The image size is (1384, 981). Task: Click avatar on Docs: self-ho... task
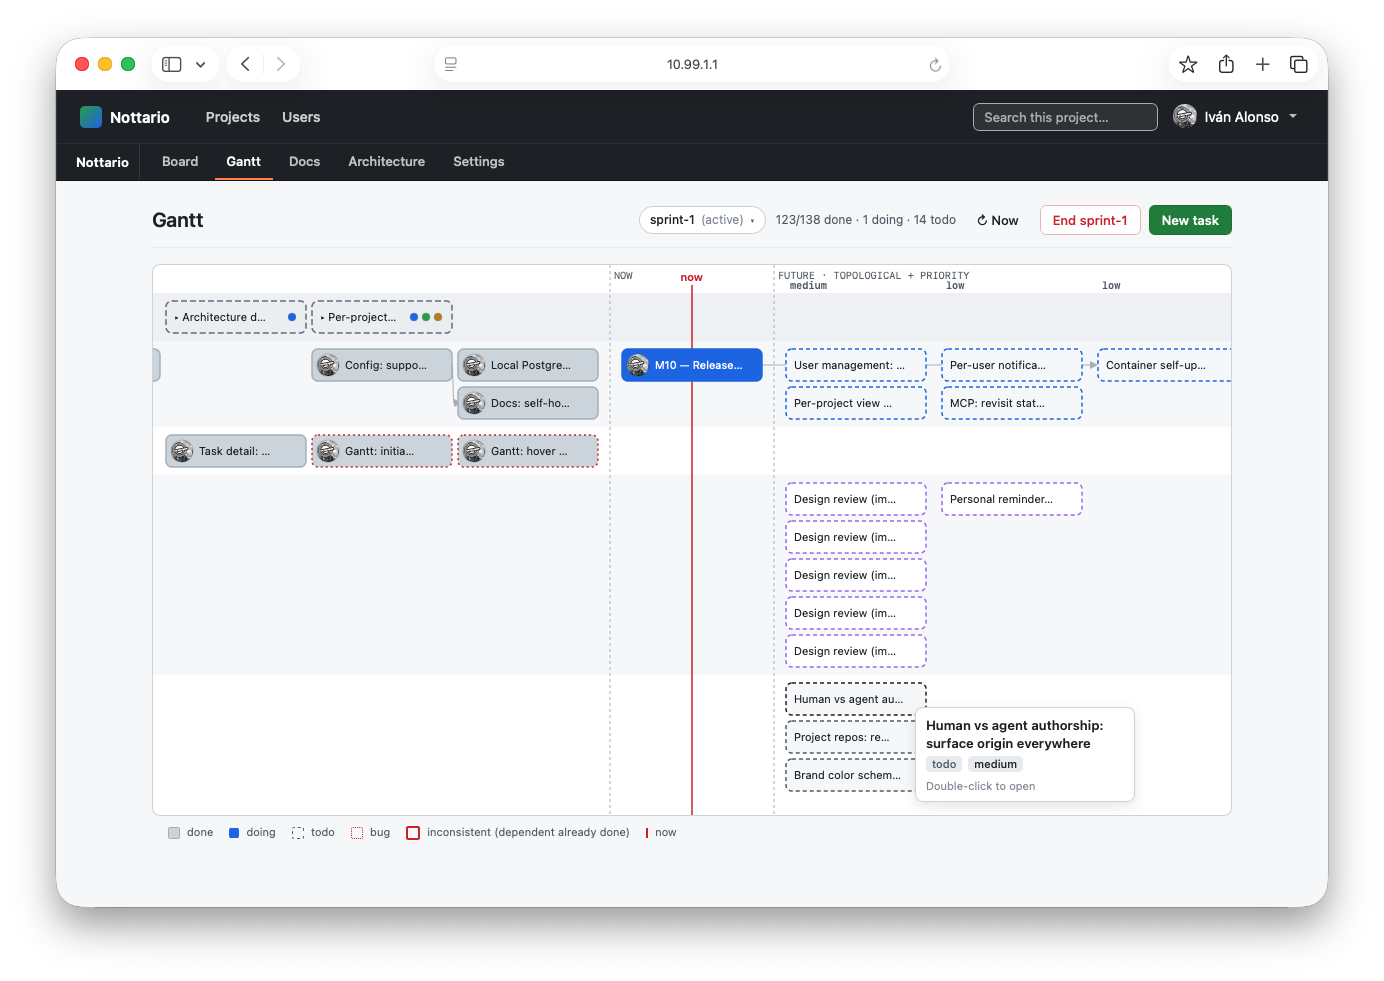click(474, 403)
